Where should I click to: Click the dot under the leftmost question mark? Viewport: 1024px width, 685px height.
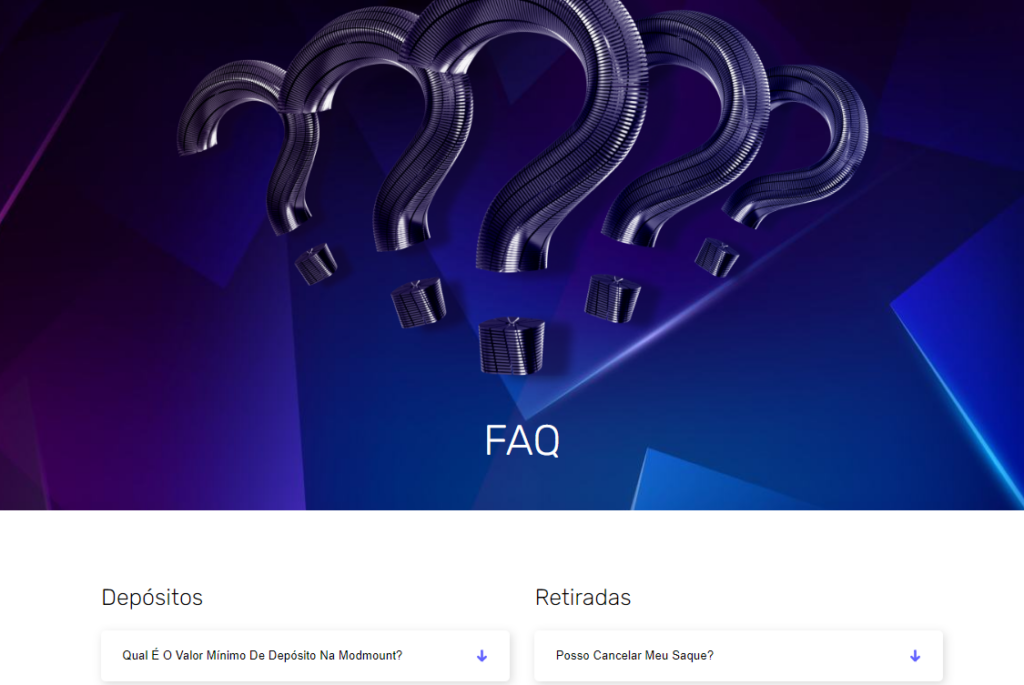coord(316,264)
